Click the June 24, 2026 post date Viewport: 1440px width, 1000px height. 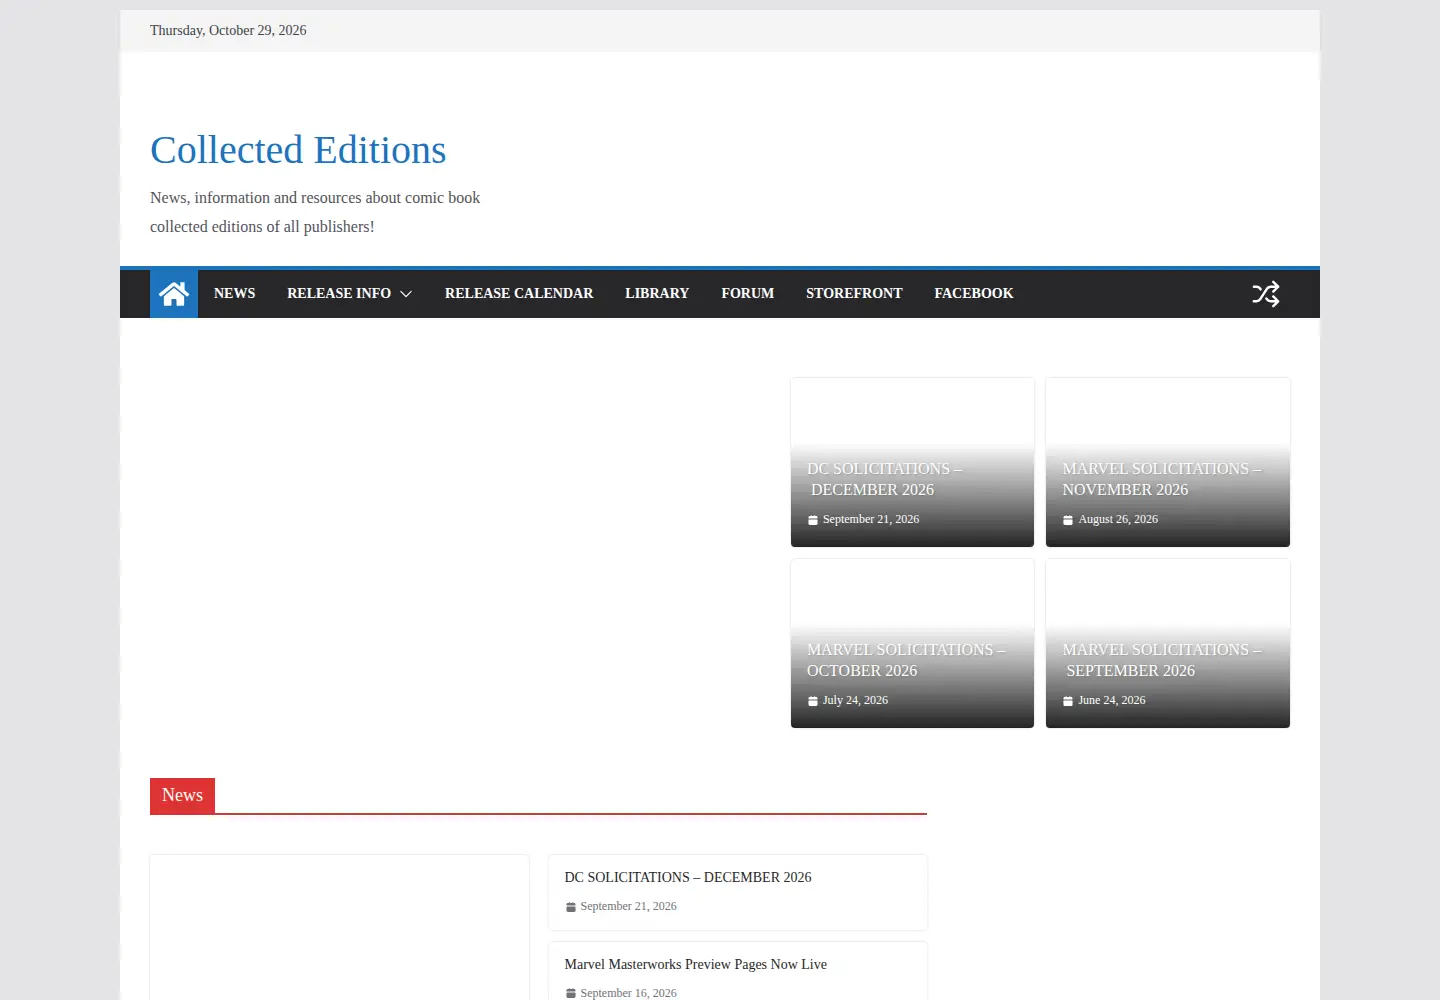[x=1112, y=701]
